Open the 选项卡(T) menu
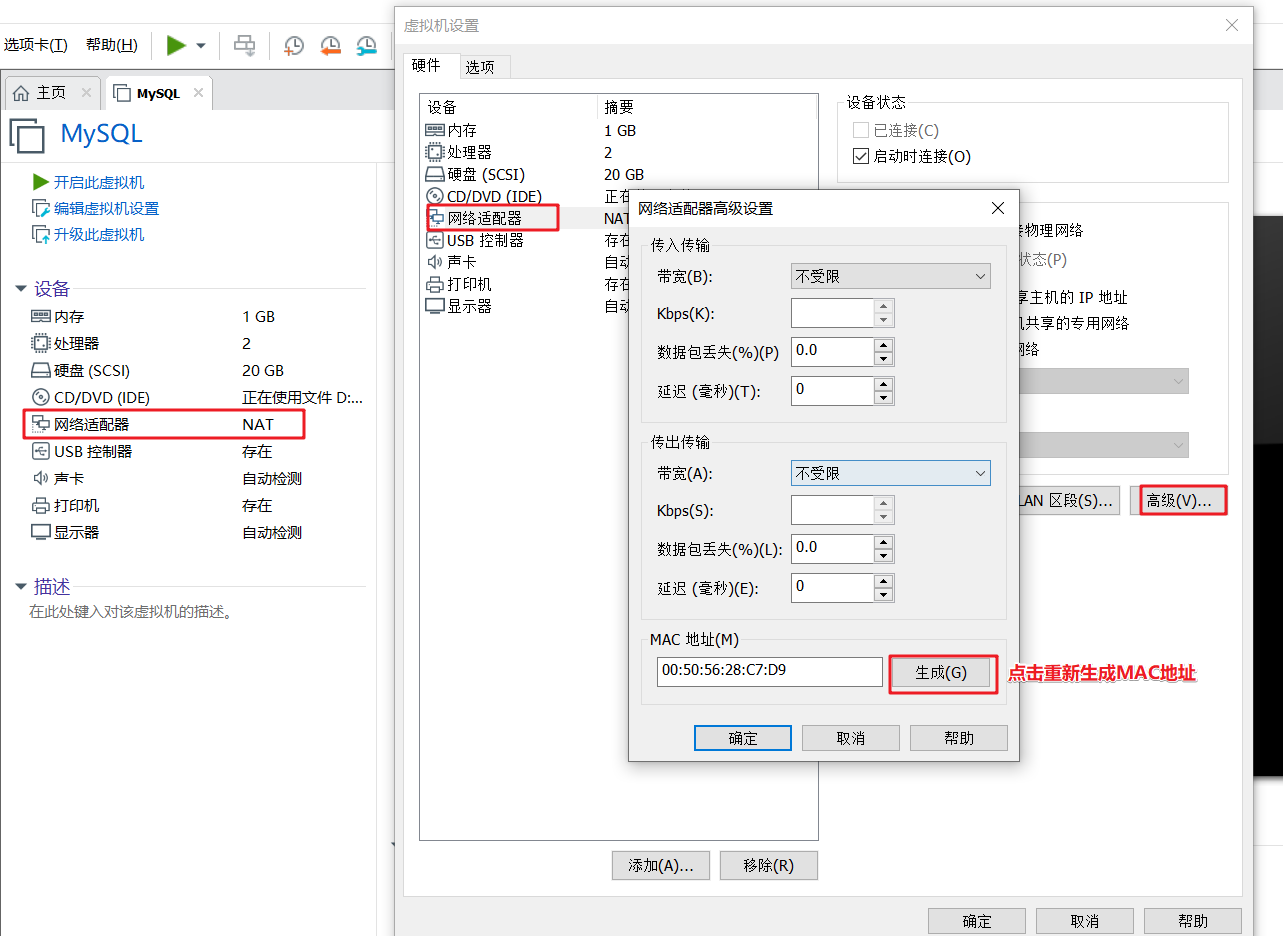1283x936 pixels. (36, 45)
